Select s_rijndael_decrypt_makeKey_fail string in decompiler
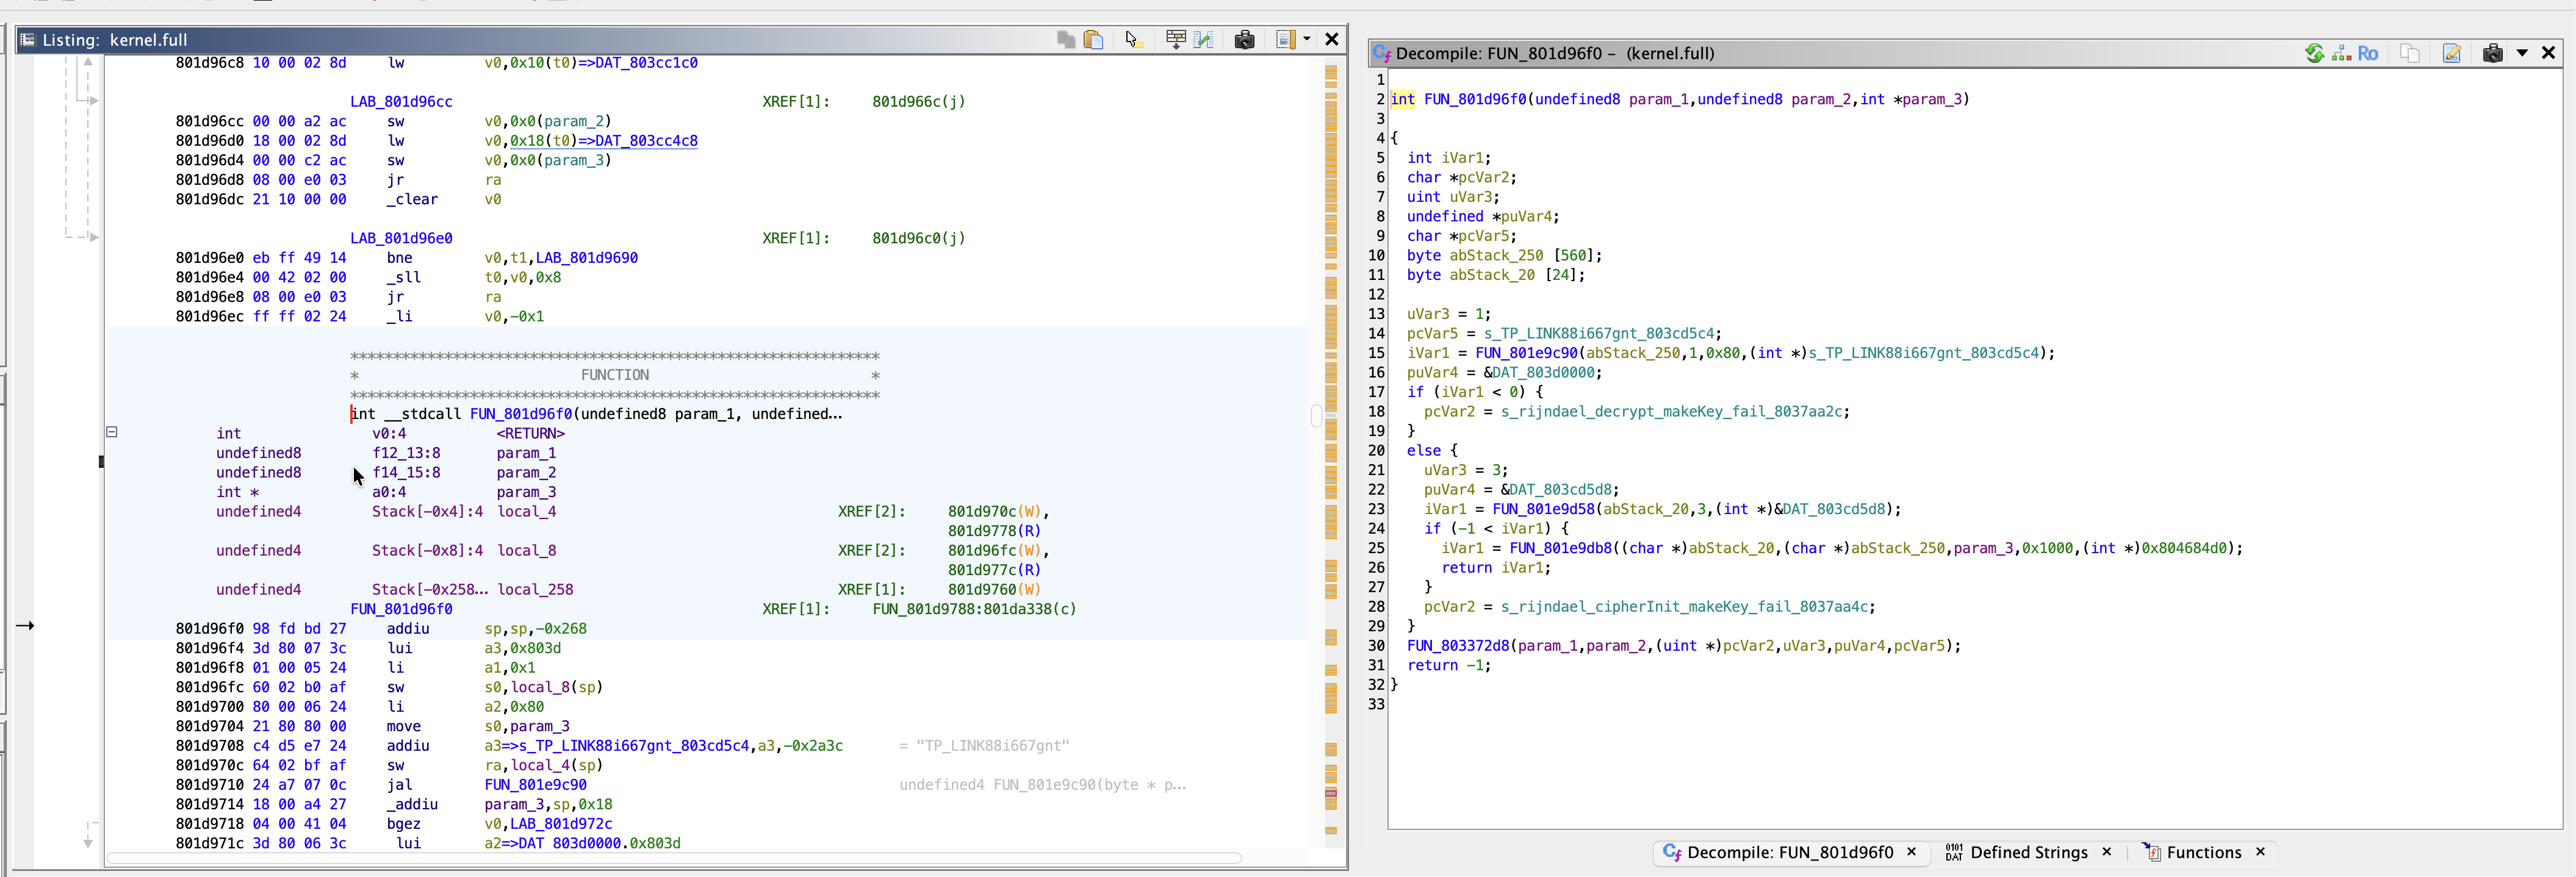The width and height of the screenshot is (2576, 877). 1674,412
